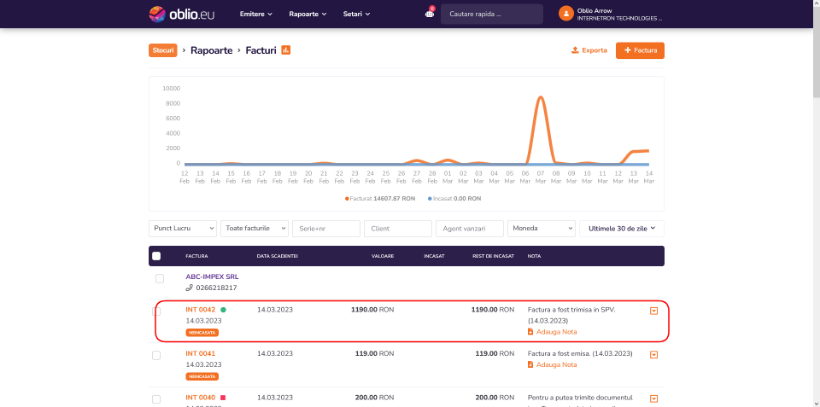Click the user avatar icon
The height and width of the screenshot is (407, 820).
pyautogui.click(x=566, y=14)
